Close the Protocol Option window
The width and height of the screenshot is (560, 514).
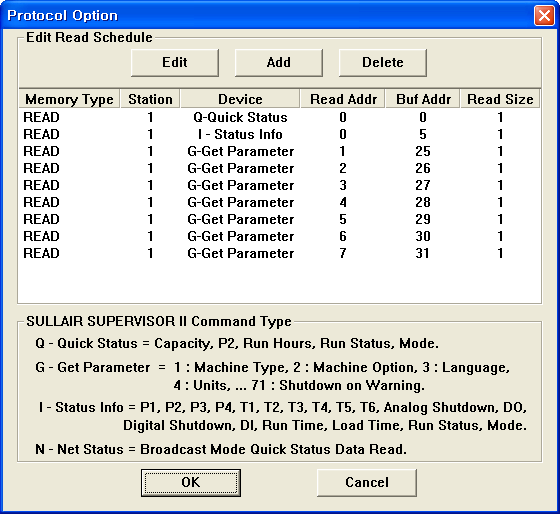pos(544,15)
